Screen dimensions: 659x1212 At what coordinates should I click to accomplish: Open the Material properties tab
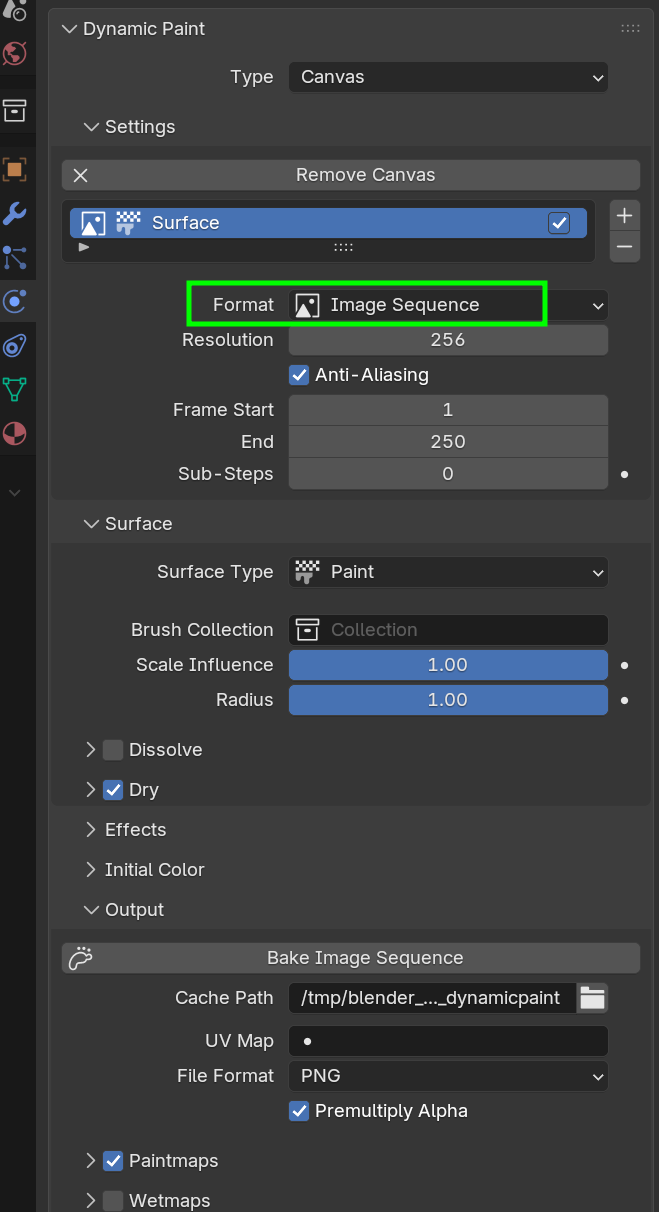coord(15,434)
